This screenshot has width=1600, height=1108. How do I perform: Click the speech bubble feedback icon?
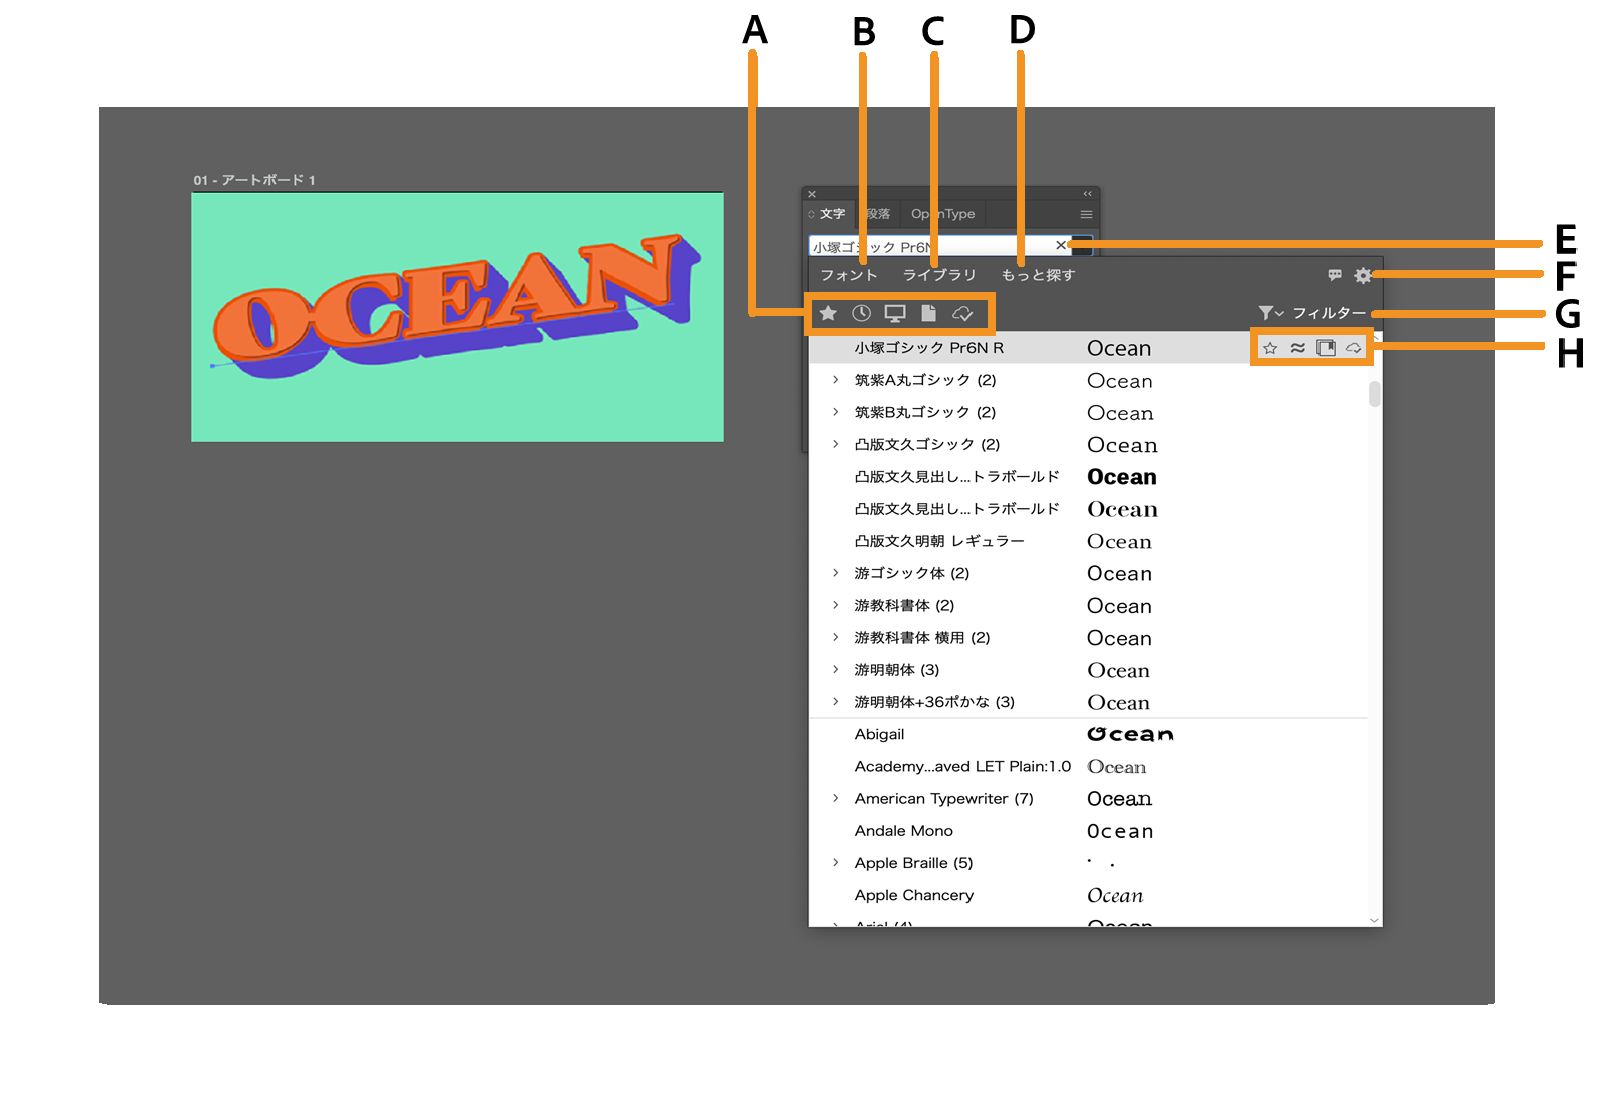pos(1335,275)
